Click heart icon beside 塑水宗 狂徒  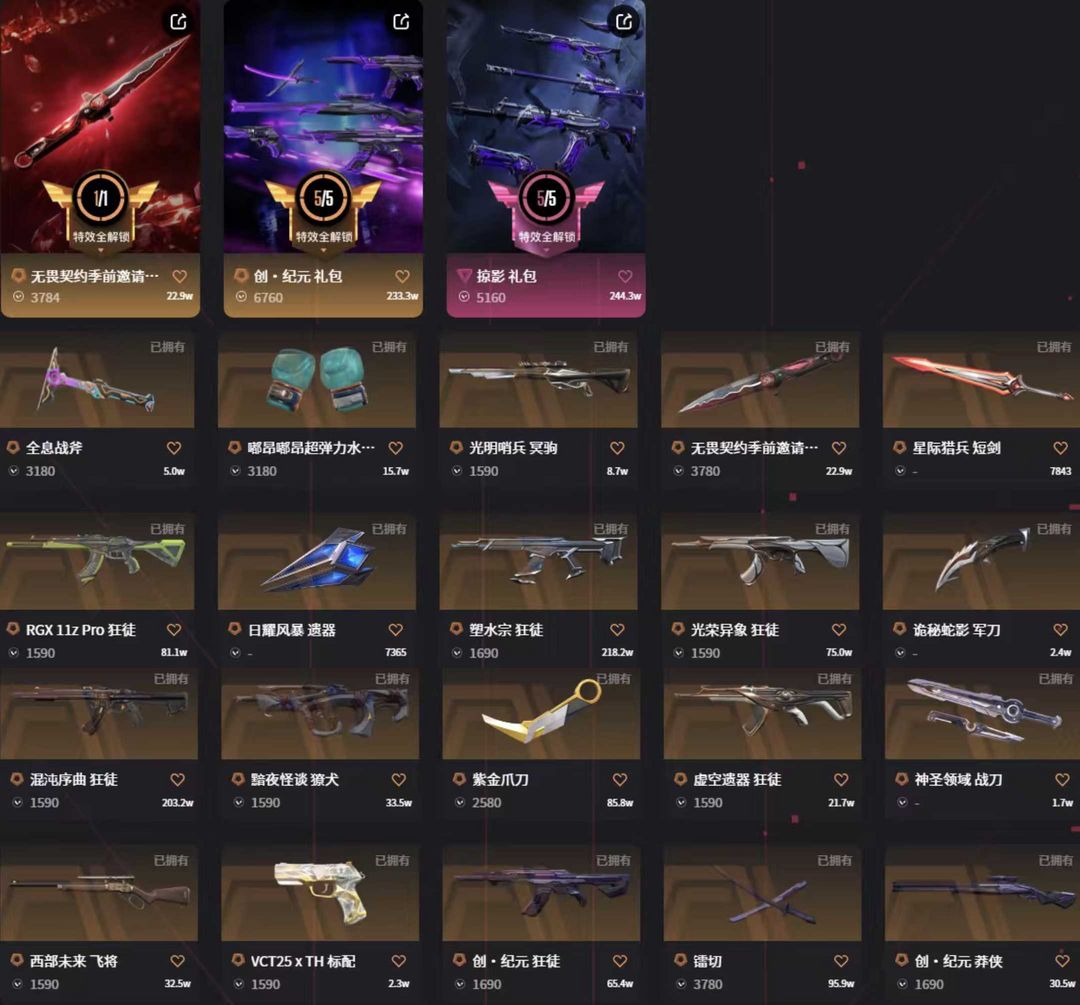click(x=617, y=630)
